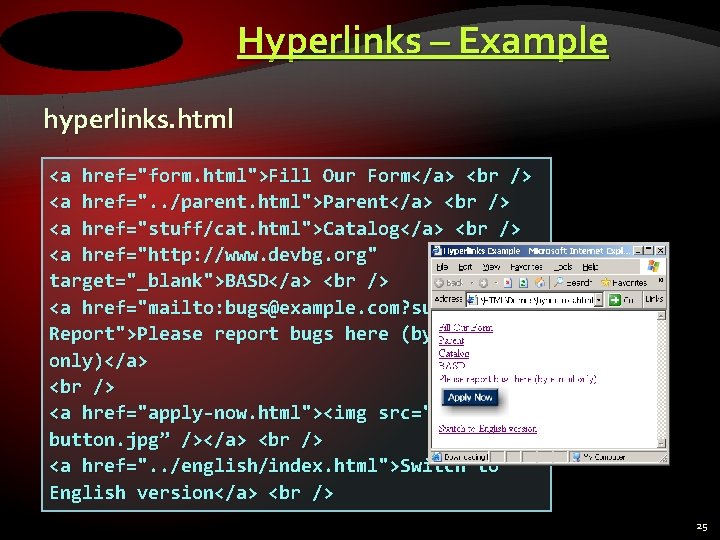The width and height of the screenshot is (720, 540).
Task: Click the code line containing stuff/cat.html
Action: click(x=285, y=228)
